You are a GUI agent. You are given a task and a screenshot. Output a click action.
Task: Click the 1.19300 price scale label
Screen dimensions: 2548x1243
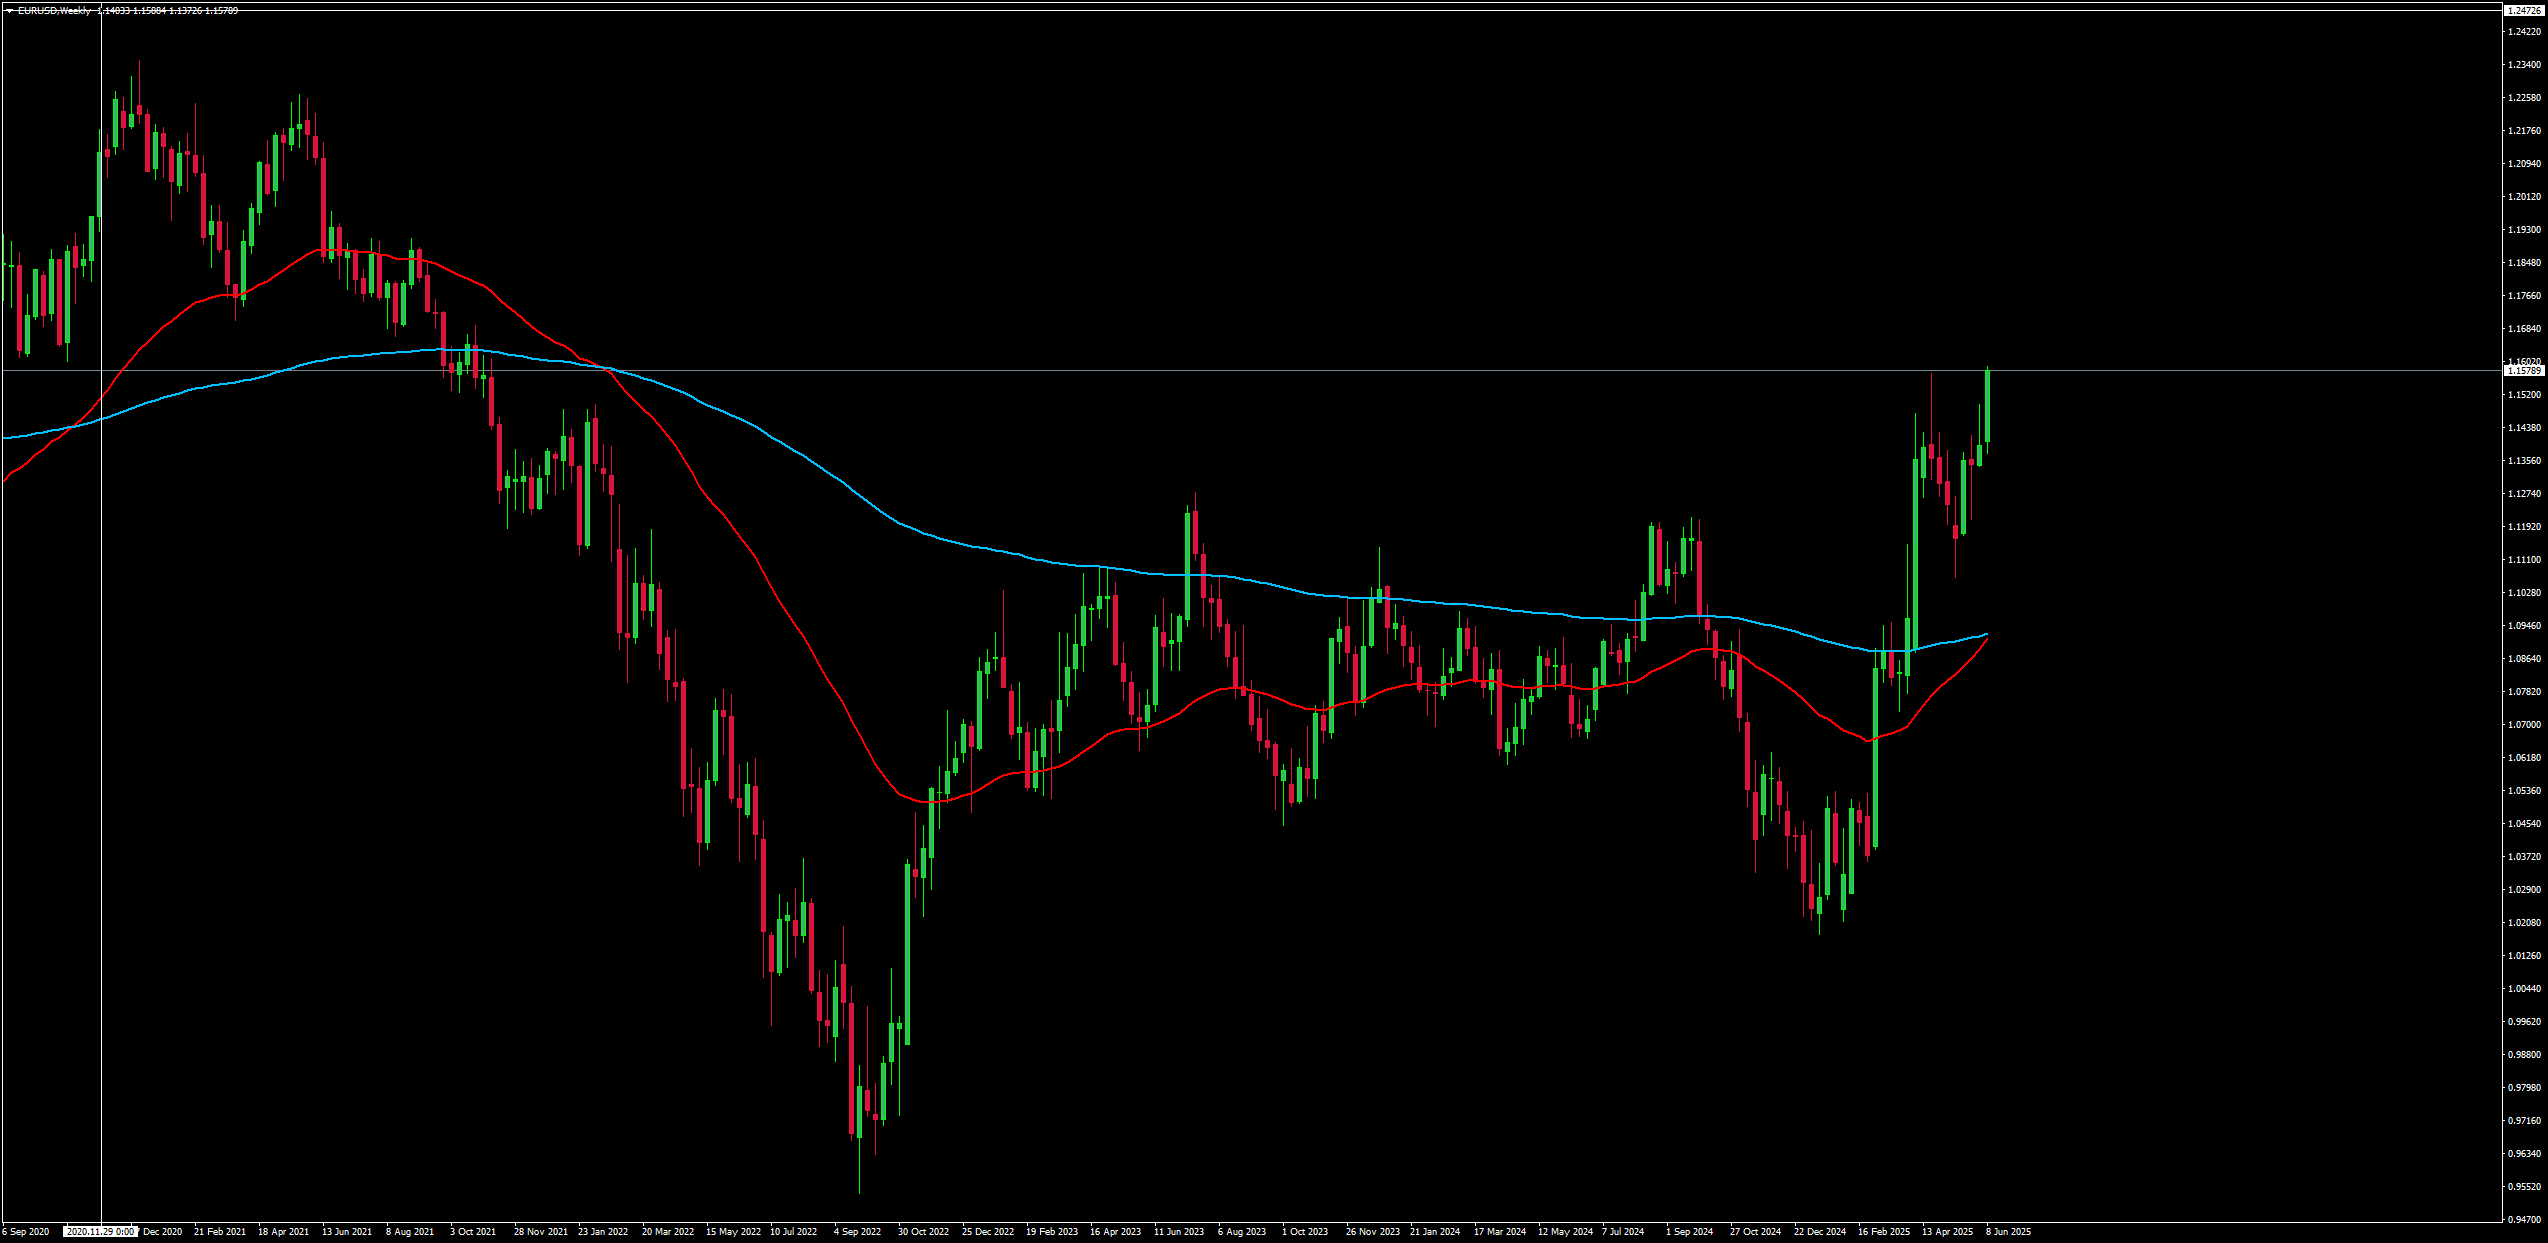[x=2524, y=230]
